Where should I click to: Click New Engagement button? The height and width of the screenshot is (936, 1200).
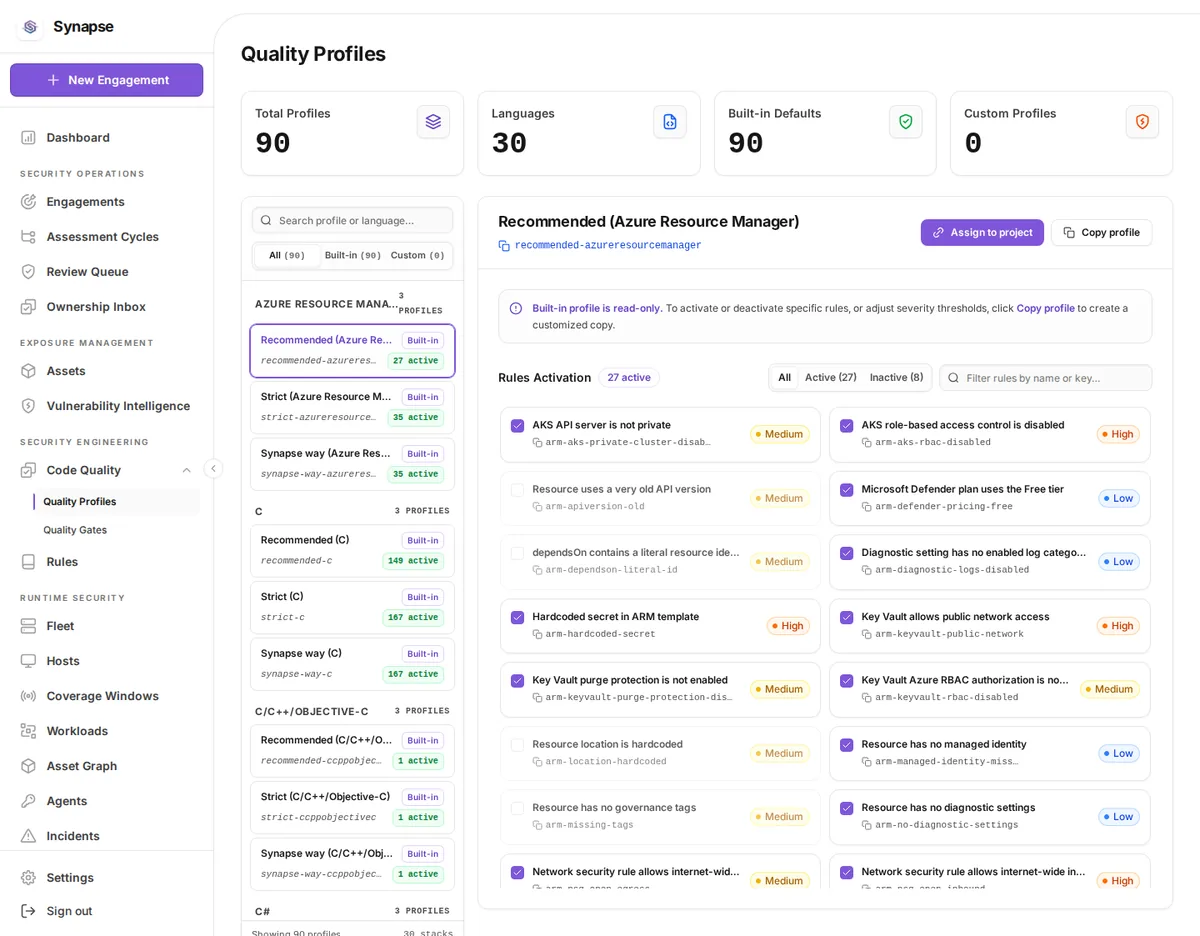106,80
